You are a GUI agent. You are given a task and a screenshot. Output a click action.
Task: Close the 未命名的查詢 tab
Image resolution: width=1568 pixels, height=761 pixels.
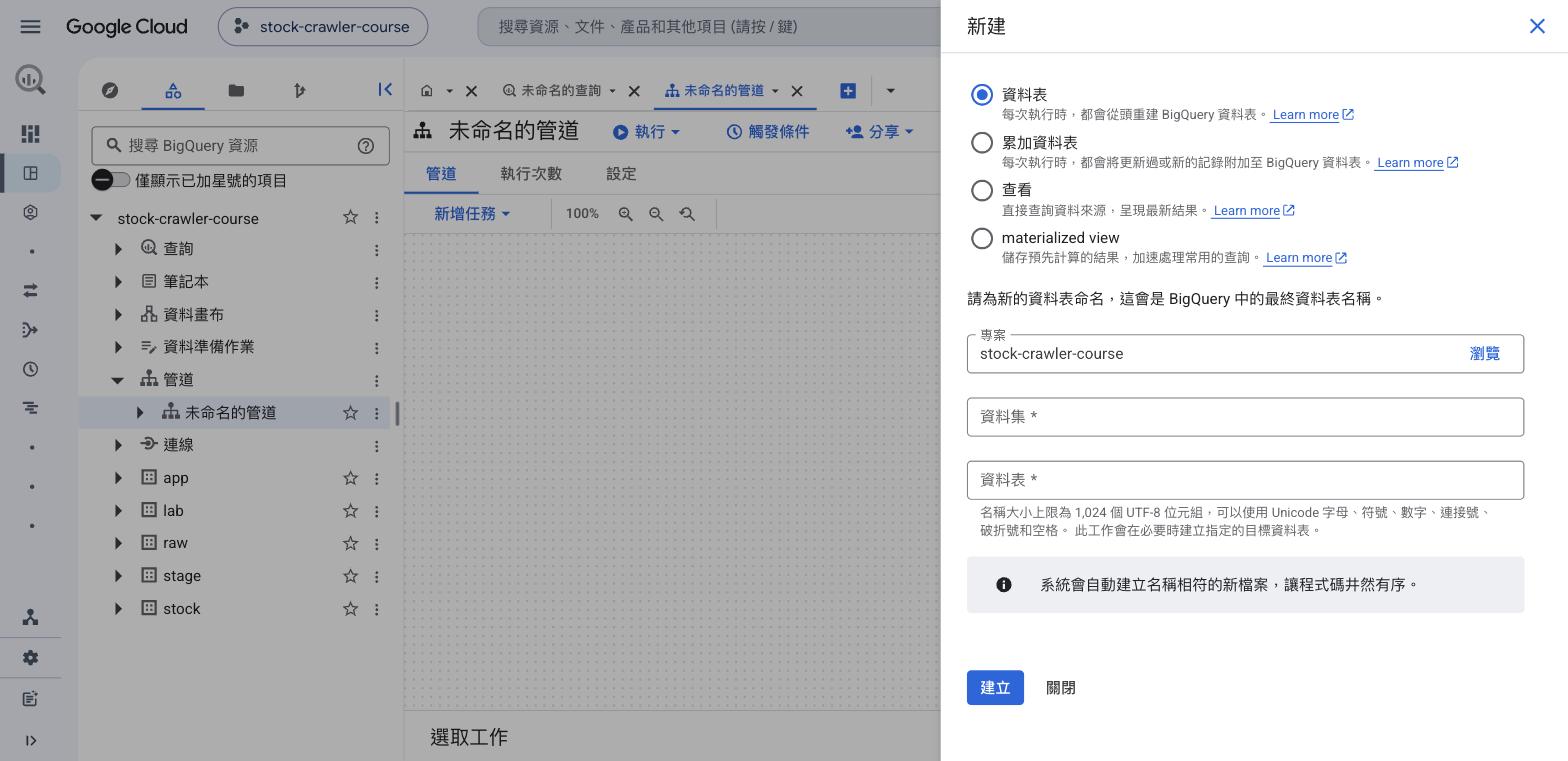click(x=634, y=91)
